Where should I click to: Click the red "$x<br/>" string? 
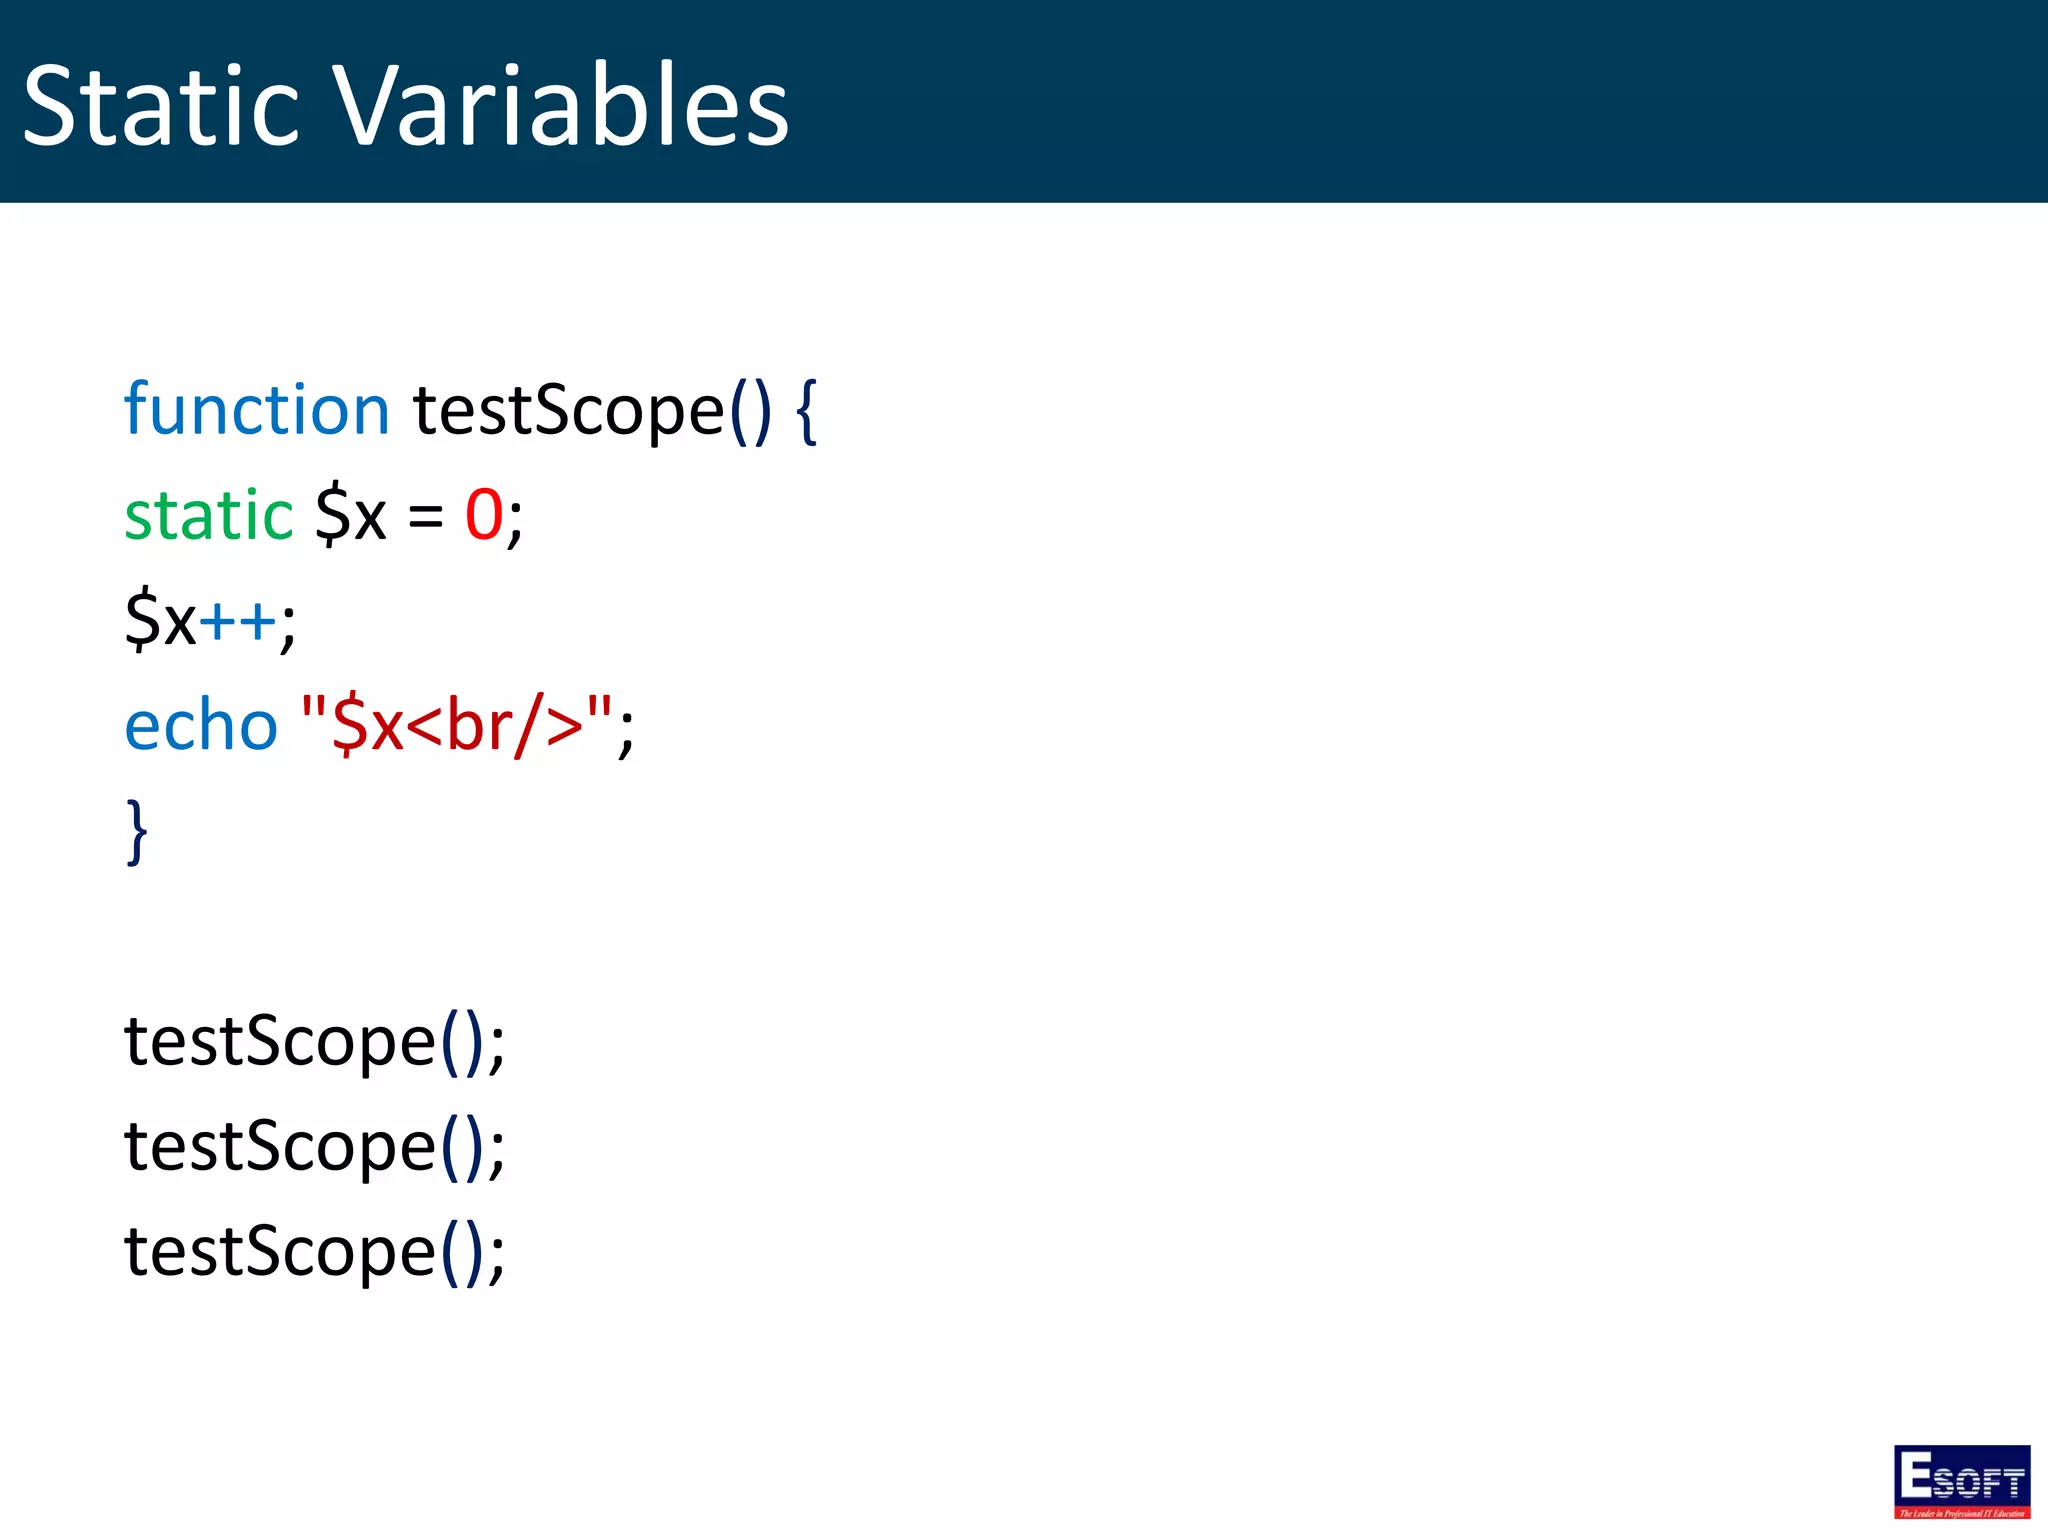(x=457, y=725)
